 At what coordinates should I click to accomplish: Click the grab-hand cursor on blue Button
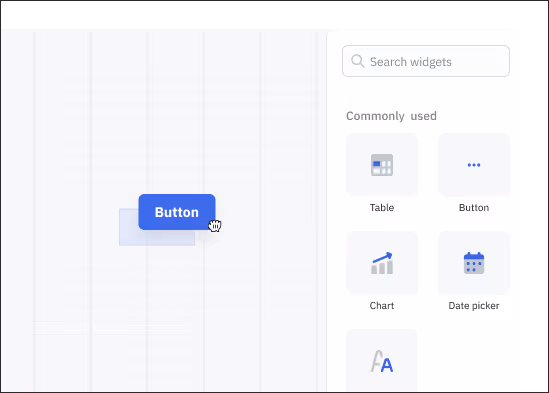pyautogui.click(x=215, y=226)
